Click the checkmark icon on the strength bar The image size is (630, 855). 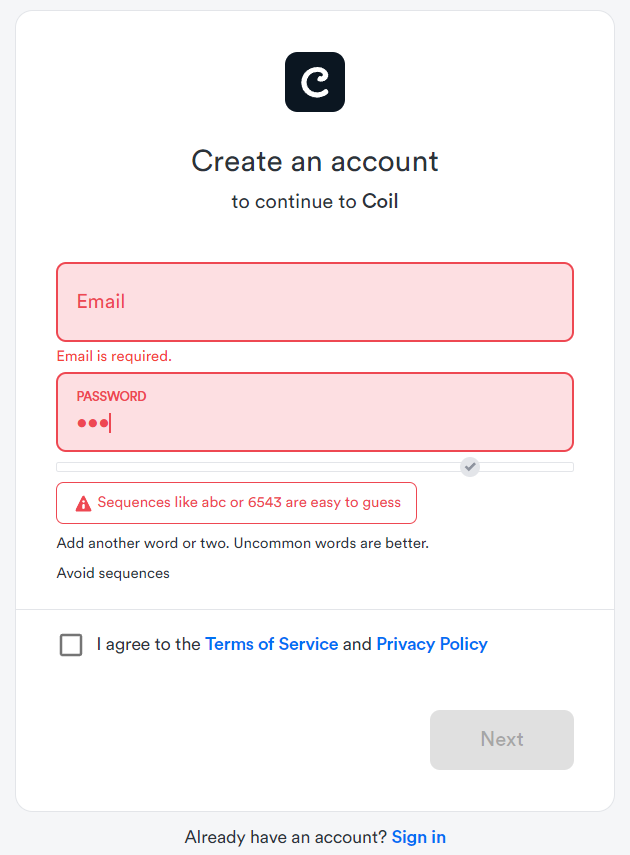pyautogui.click(x=470, y=466)
